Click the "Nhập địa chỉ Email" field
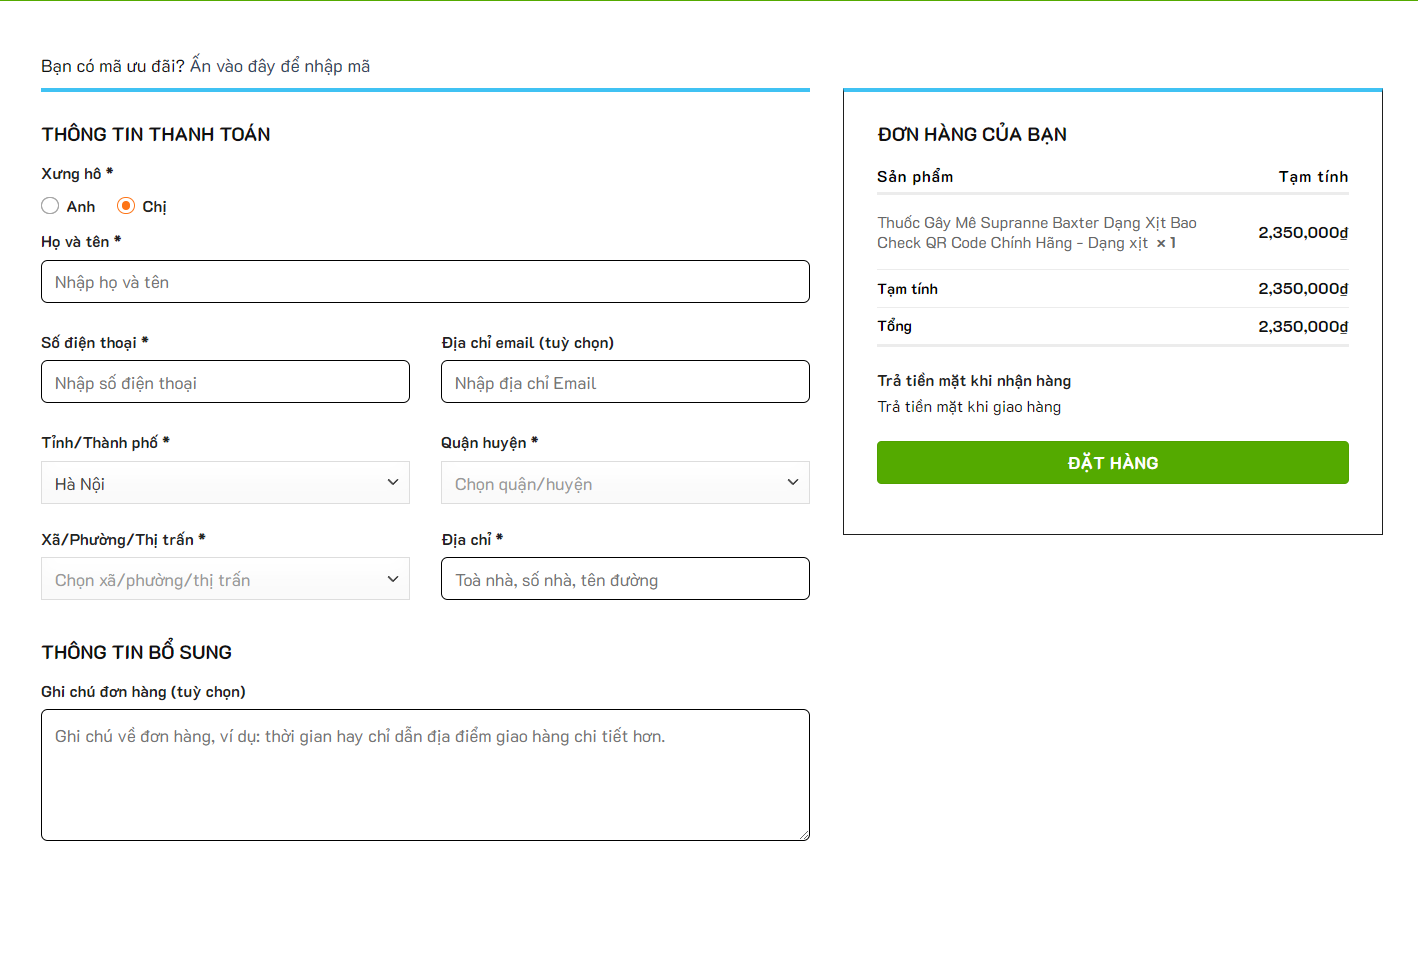The width and height of the screenshot is (1418, 954). pyautogui.click(x=625, y=382)
